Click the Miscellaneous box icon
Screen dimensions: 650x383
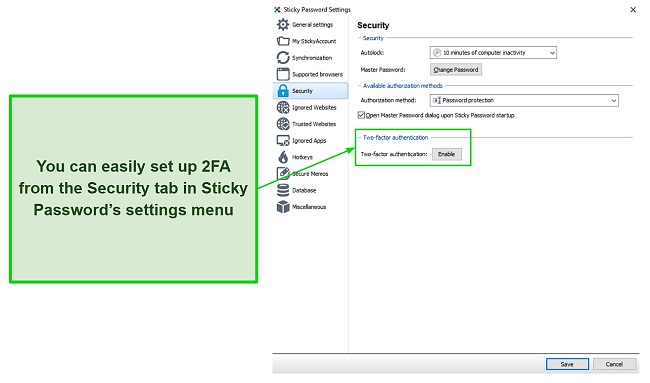pyautogui.click(x=283, y=206)
